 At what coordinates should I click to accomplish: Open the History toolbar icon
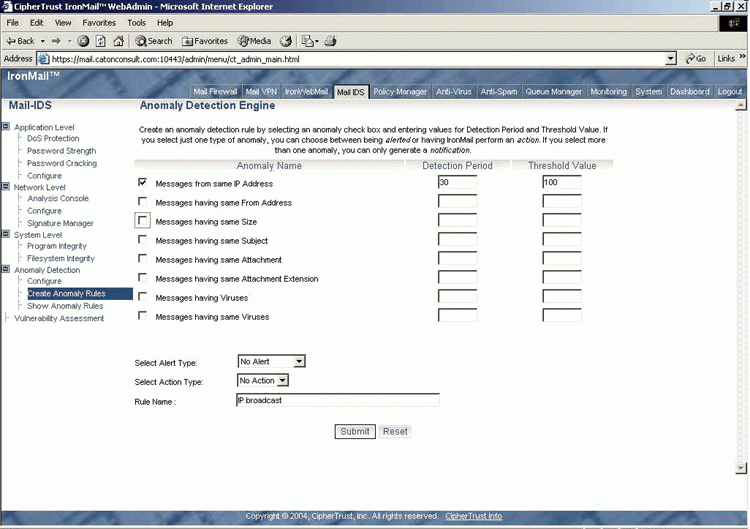click(x=286, y=41)
